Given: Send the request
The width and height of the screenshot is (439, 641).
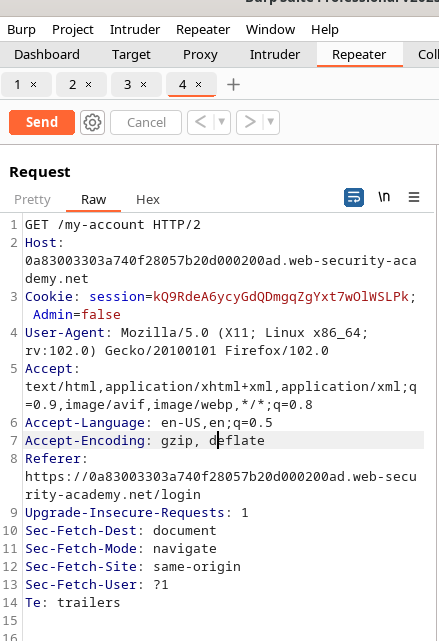Looking at the screenshot, I should pyautogui.click(x=42, y=122).
